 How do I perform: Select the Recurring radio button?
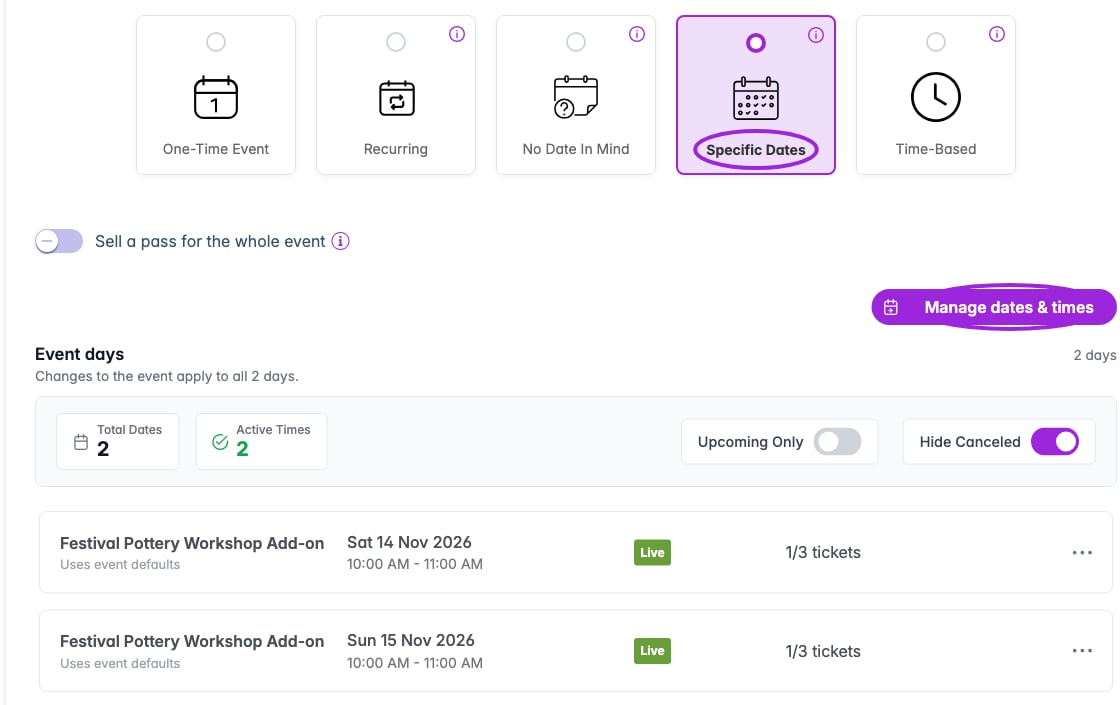click(x=396, y=42)
